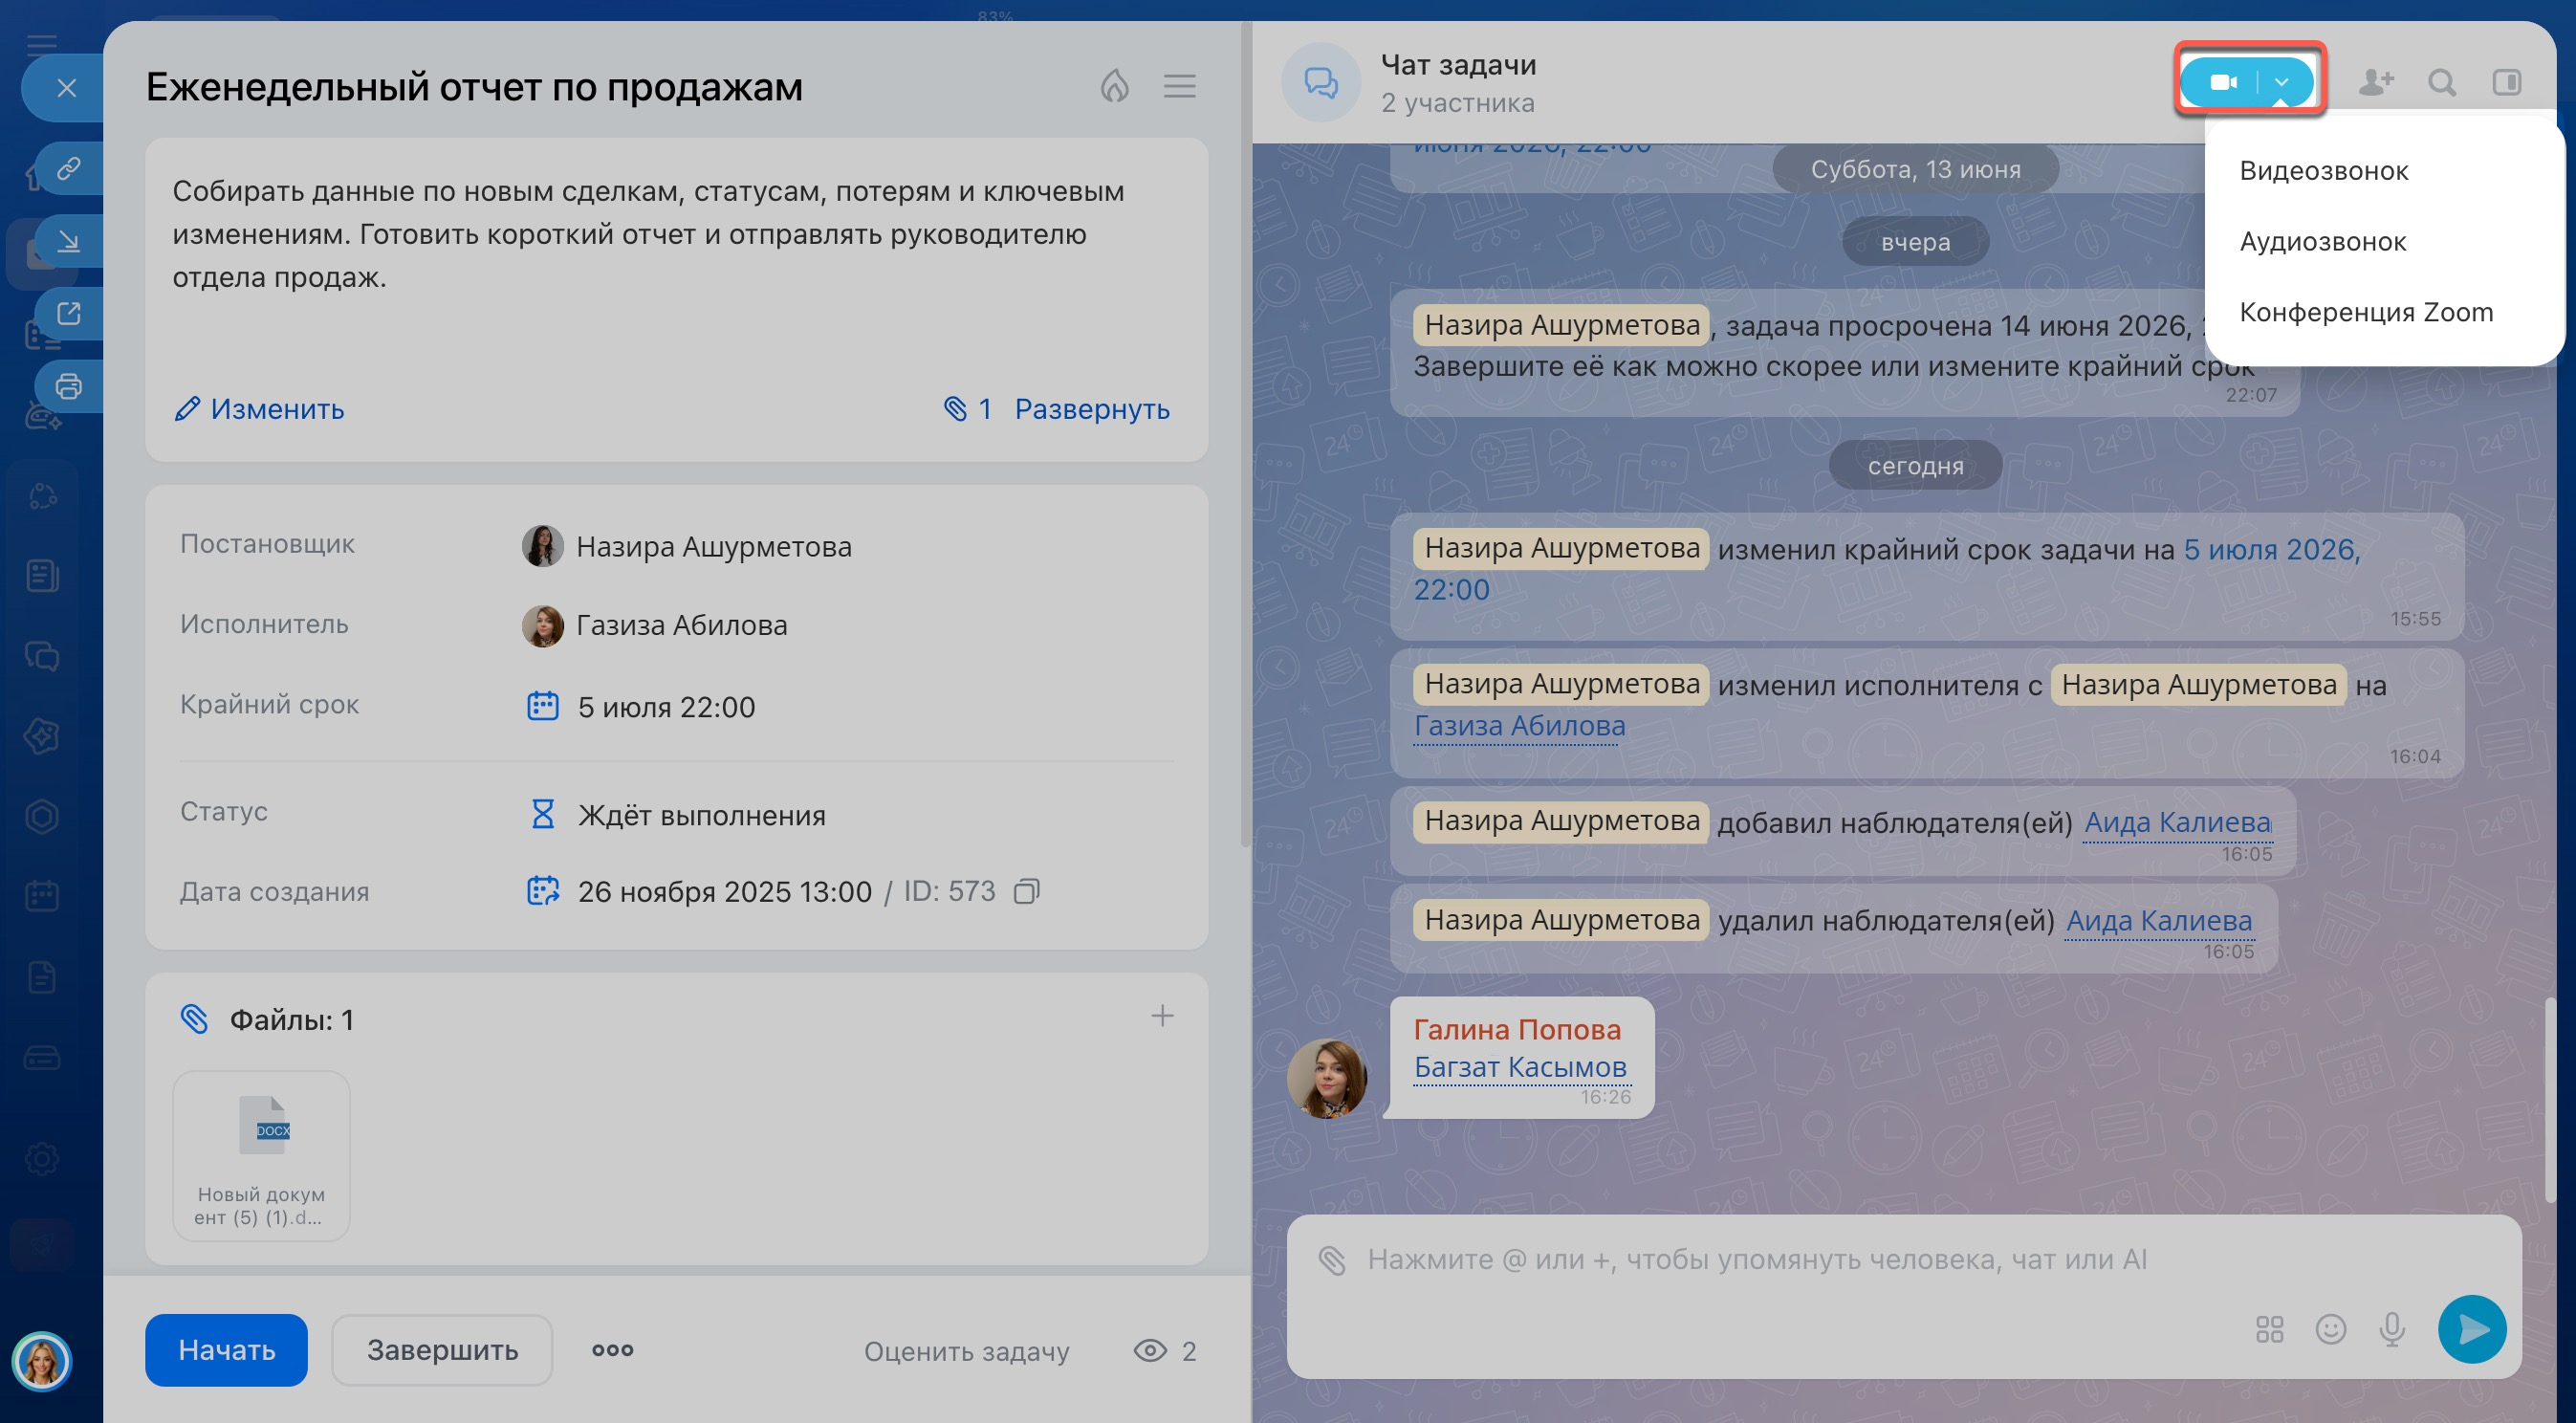Open Аида Калиева link in удалил наблюдателя message
This screenshot has width=2576, height=1423.
(x=2159, y=920)
